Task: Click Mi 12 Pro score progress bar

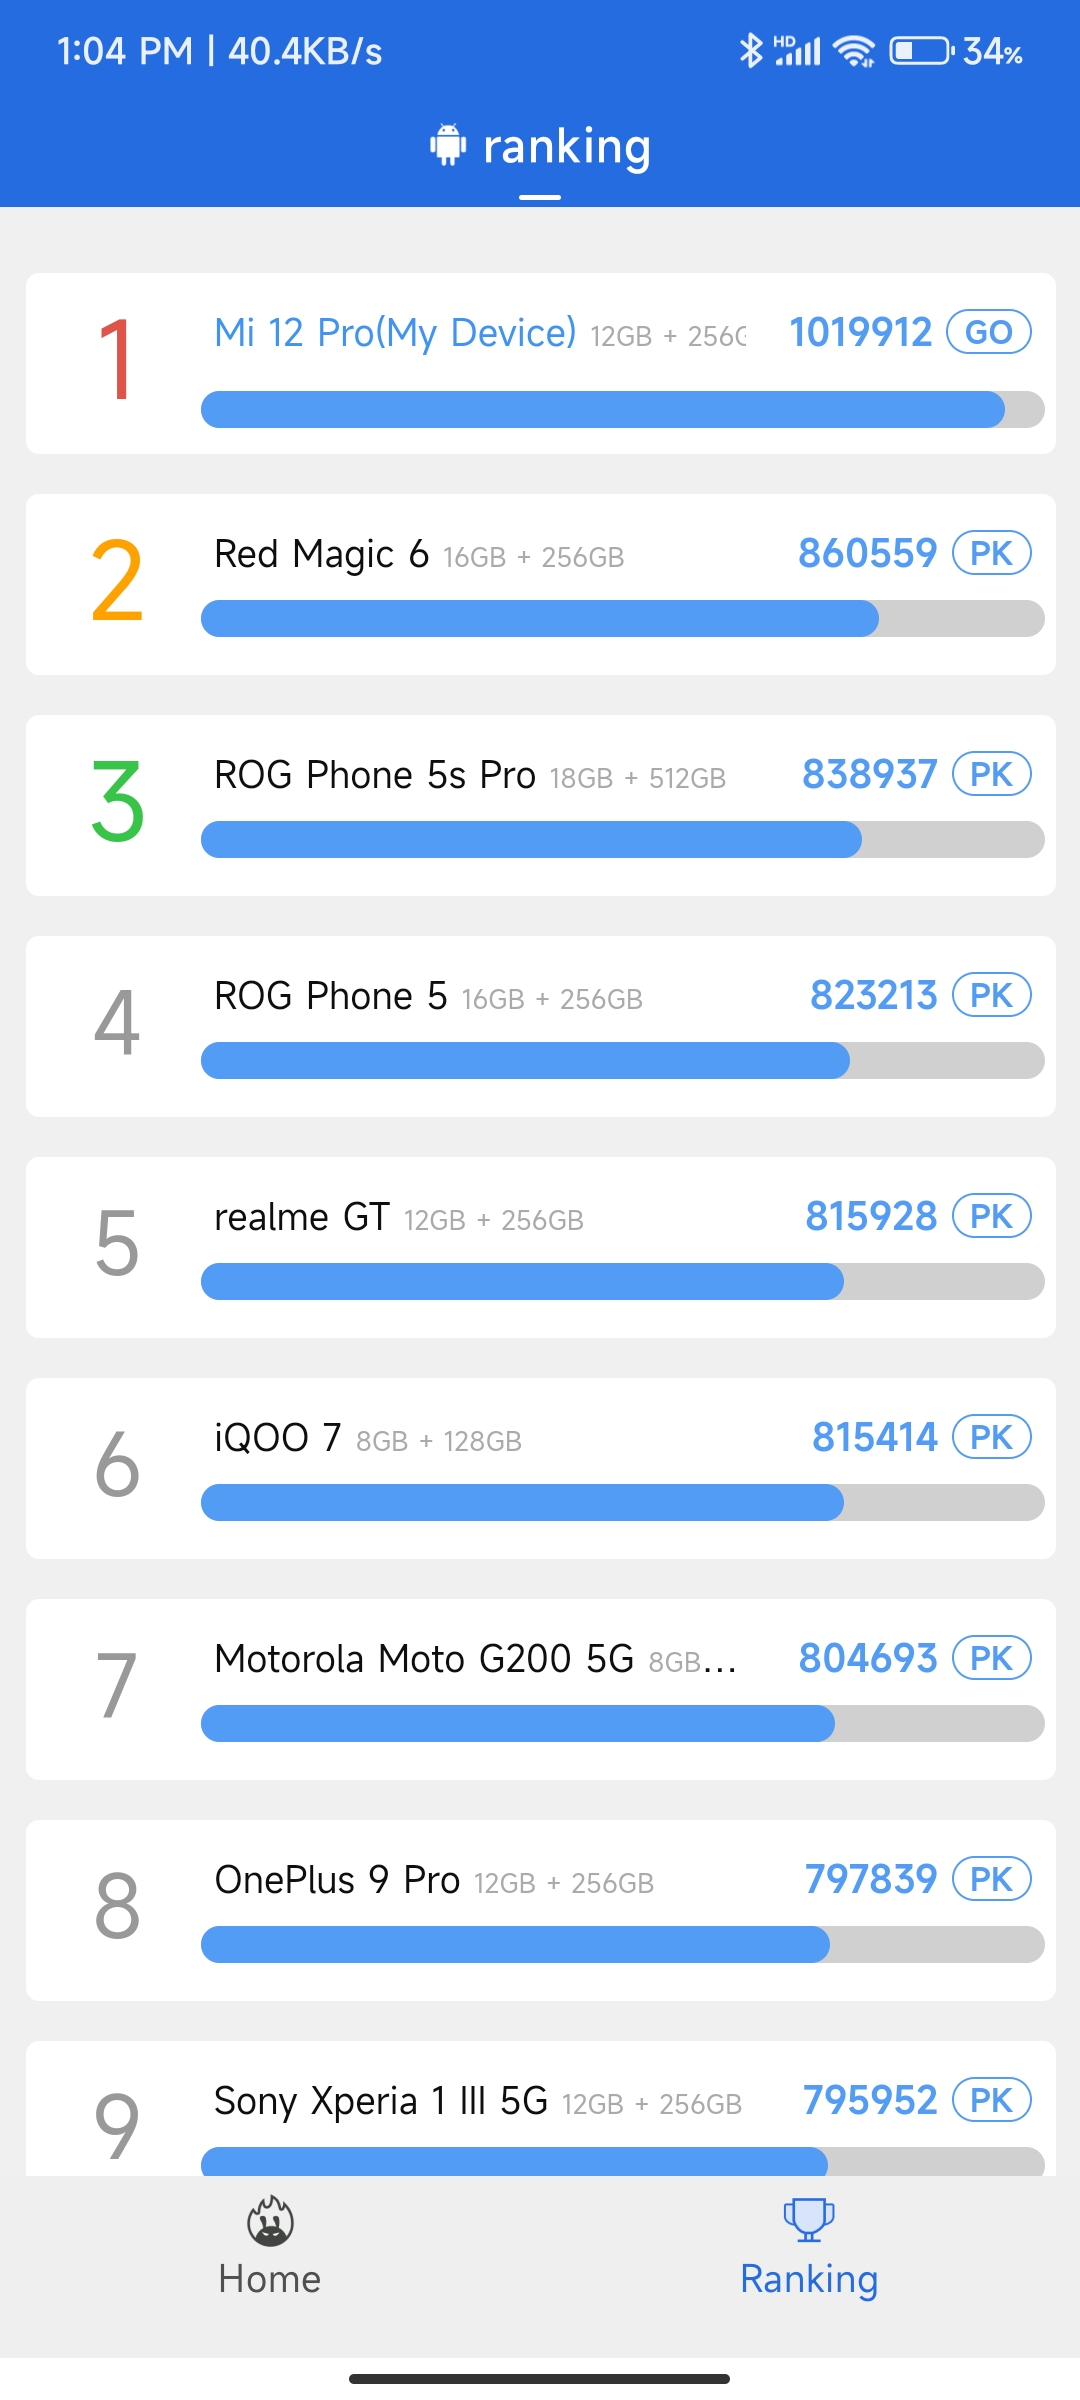Action: tap(622, 409)
